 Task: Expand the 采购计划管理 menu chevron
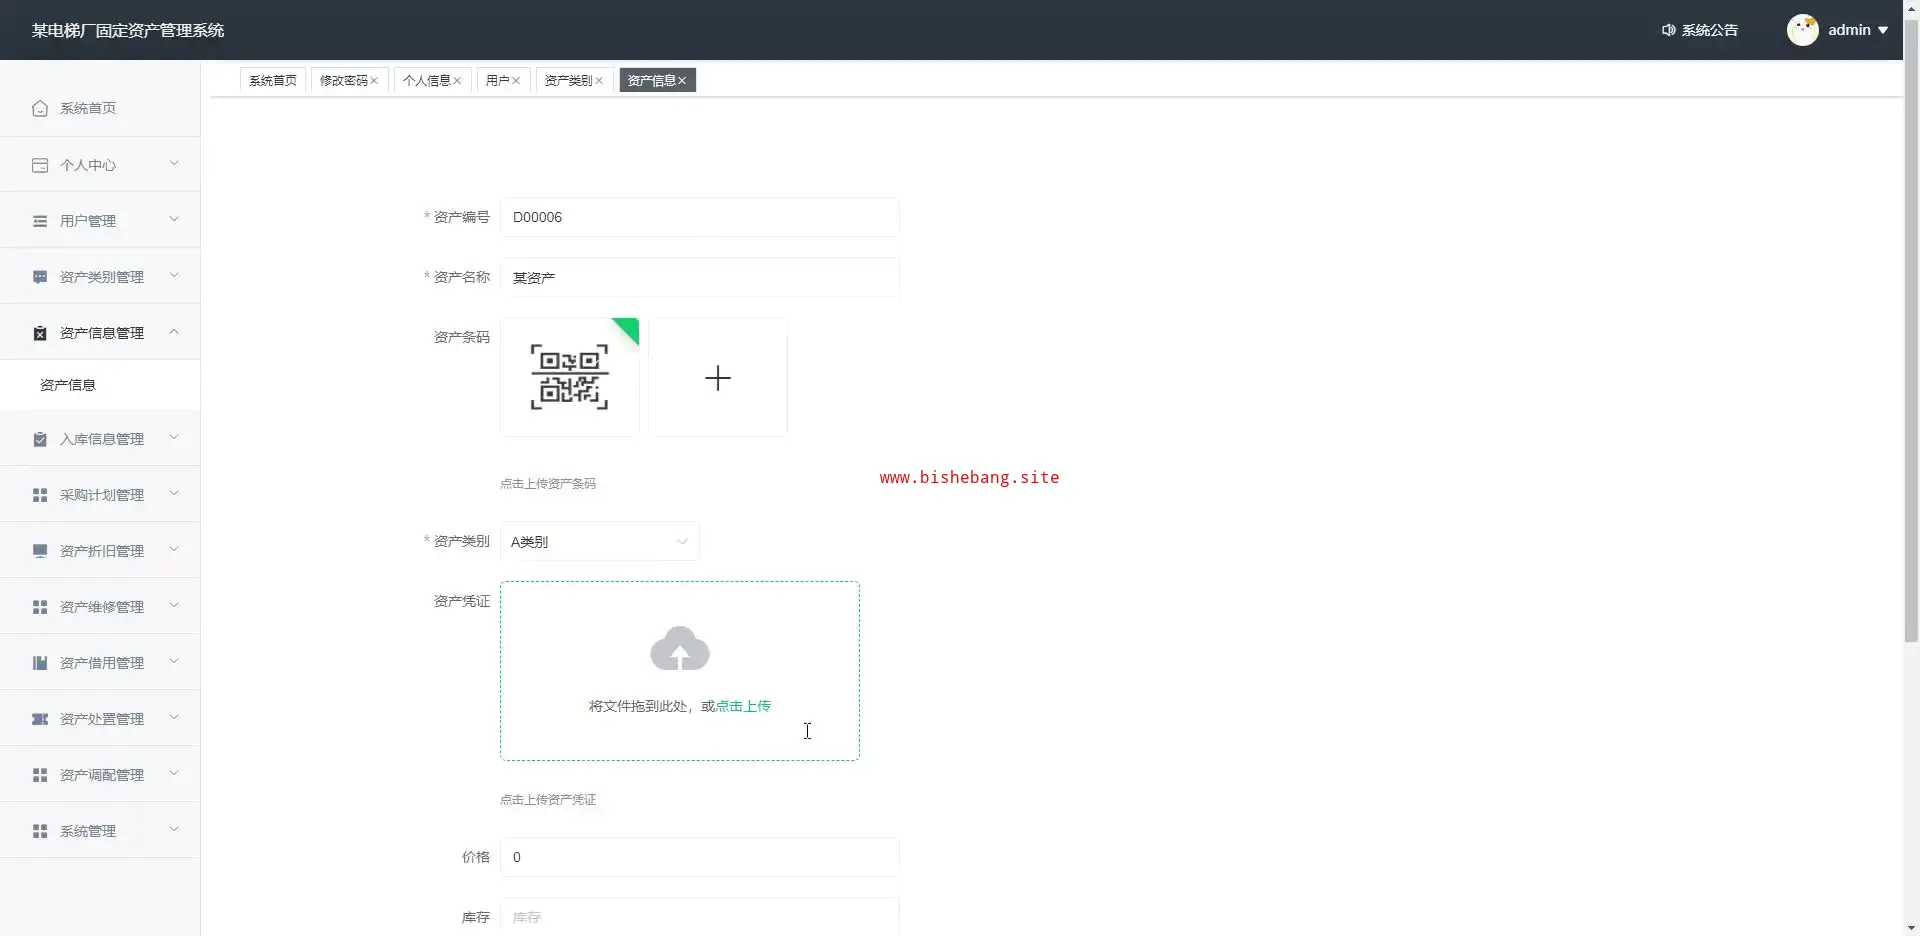point(174,494)
